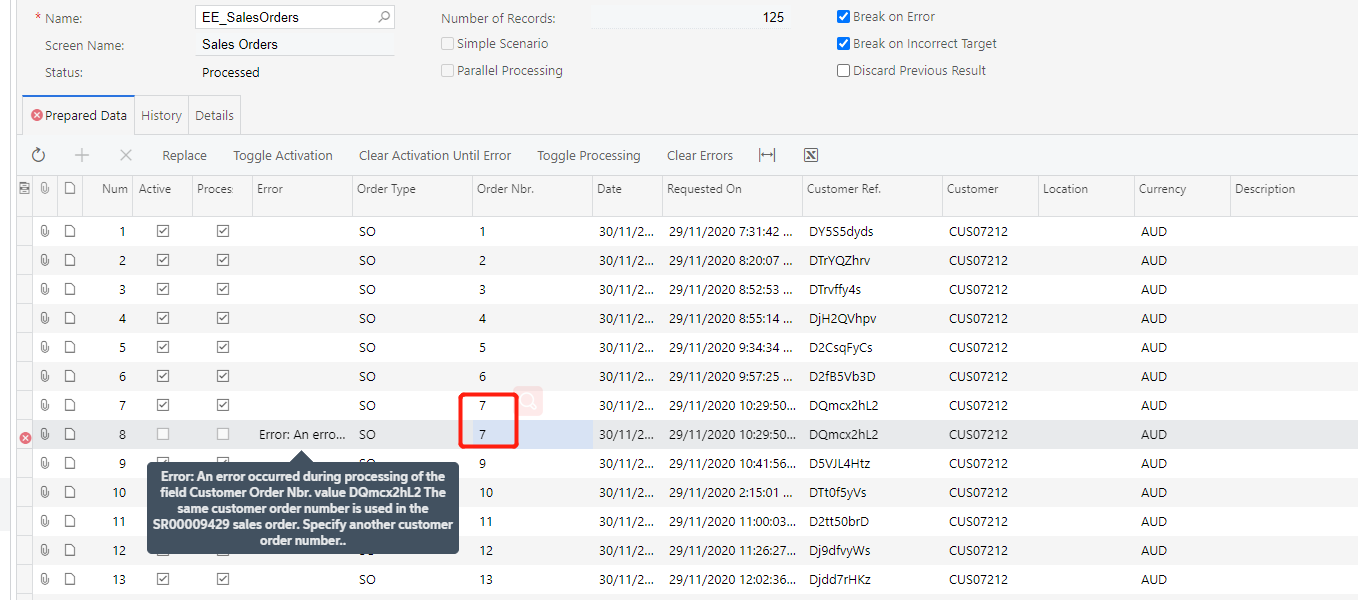Viewport: 1358px width, 600px height.
Task: Enable Discard Previous Result
Action: (844, 71)
